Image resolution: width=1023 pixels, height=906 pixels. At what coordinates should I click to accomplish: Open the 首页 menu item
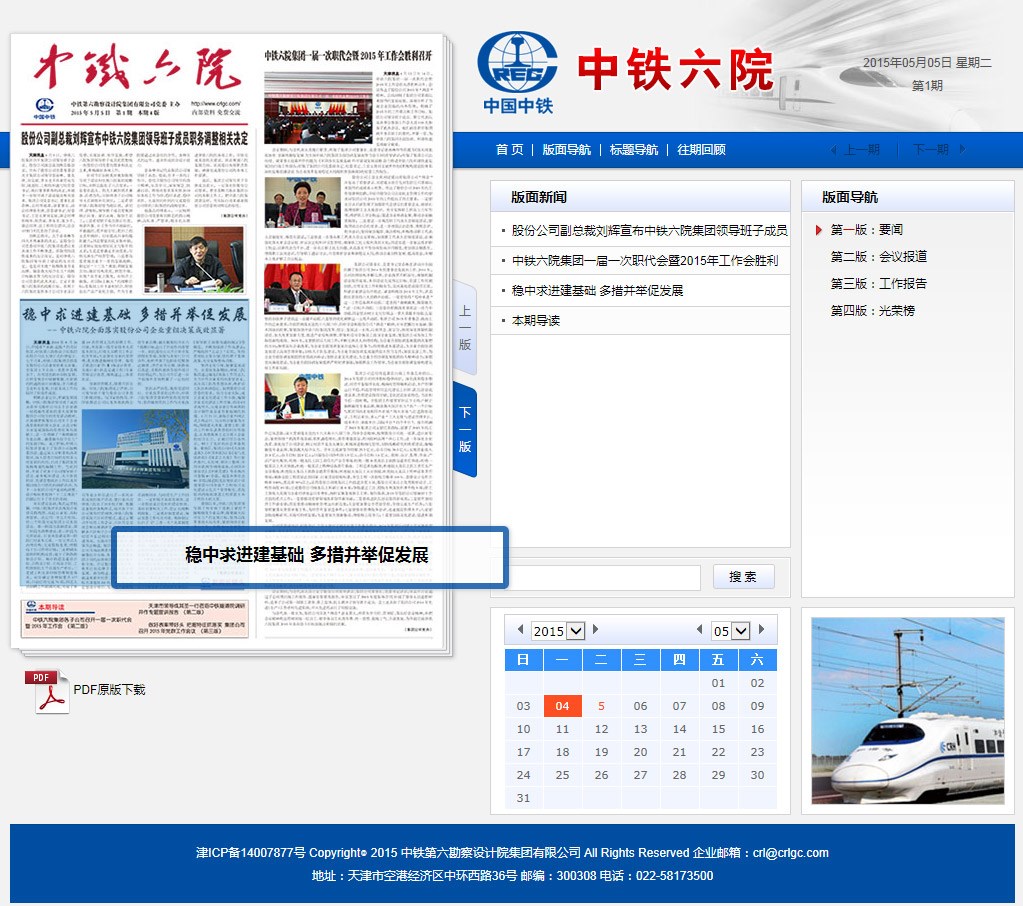pos(509,150)
